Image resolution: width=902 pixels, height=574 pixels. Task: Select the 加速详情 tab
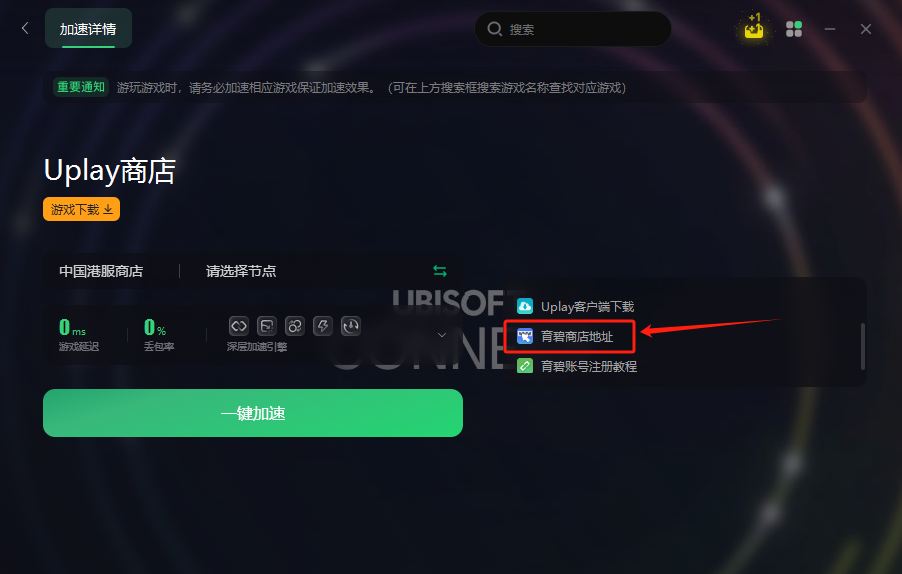88,29
